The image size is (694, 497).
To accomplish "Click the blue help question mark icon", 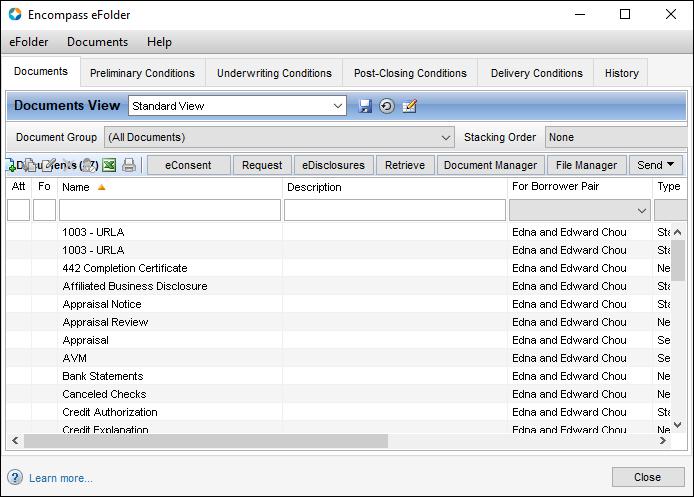I will click(15, 477).
